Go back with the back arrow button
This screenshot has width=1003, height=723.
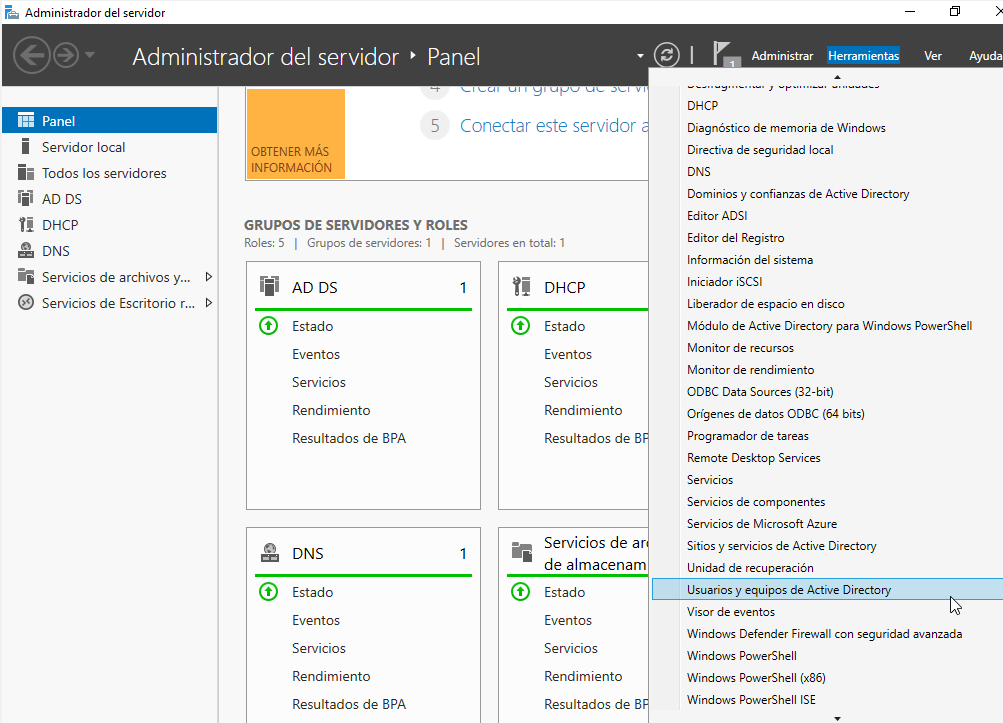pos(32,56)
